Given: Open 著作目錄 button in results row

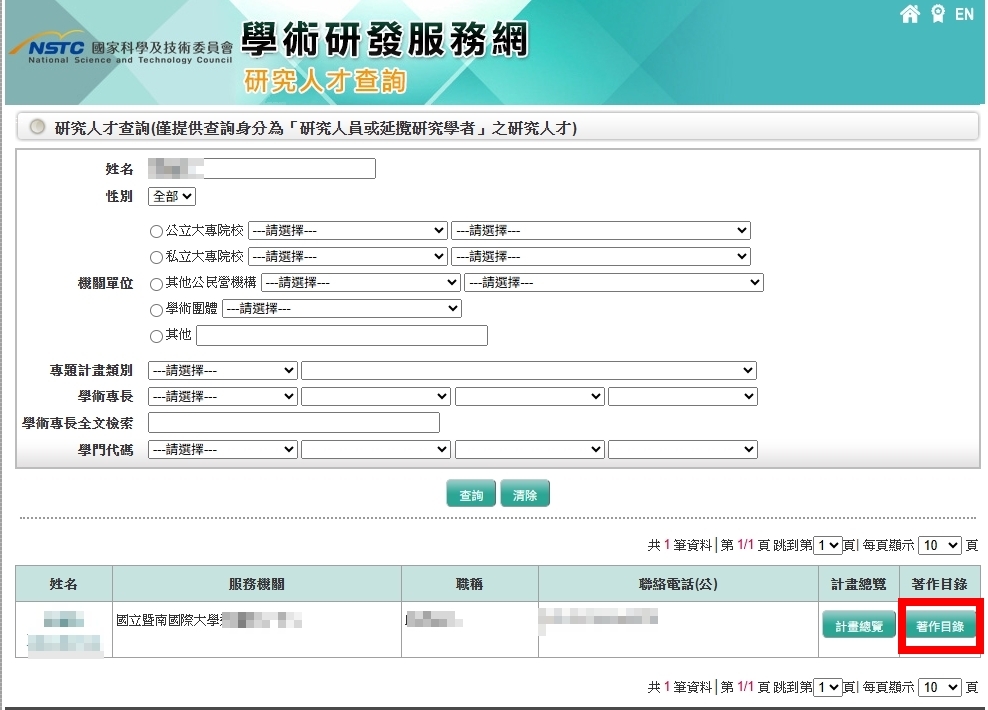Looking at the screenshot, I should point(939,626).
